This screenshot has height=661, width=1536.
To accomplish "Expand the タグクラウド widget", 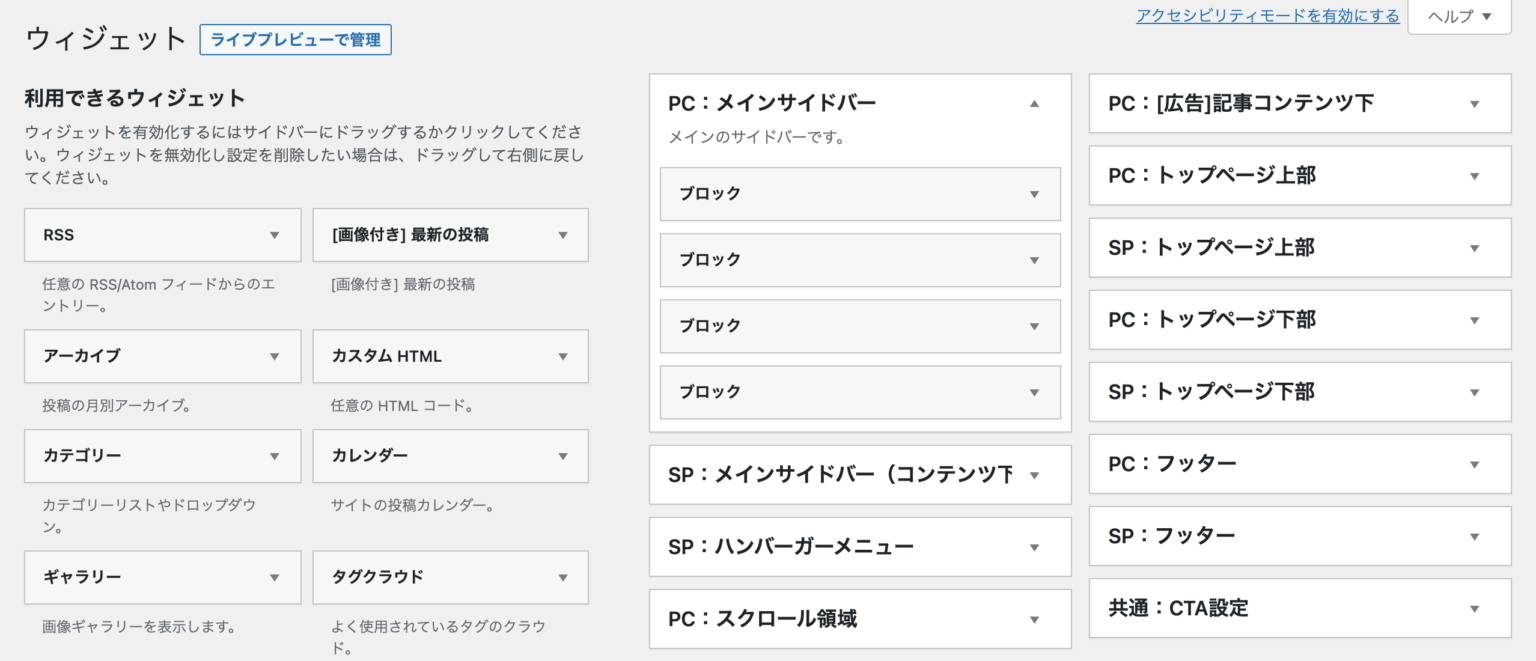I will coord(561,577).
